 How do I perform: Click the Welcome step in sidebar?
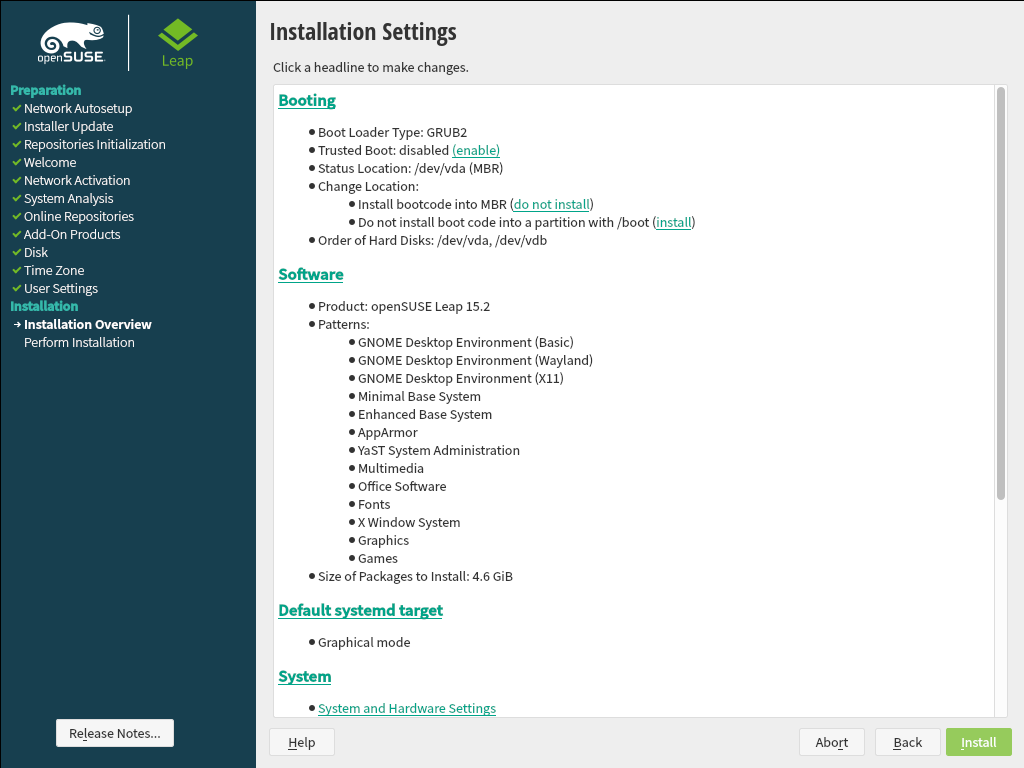(50, 163)
